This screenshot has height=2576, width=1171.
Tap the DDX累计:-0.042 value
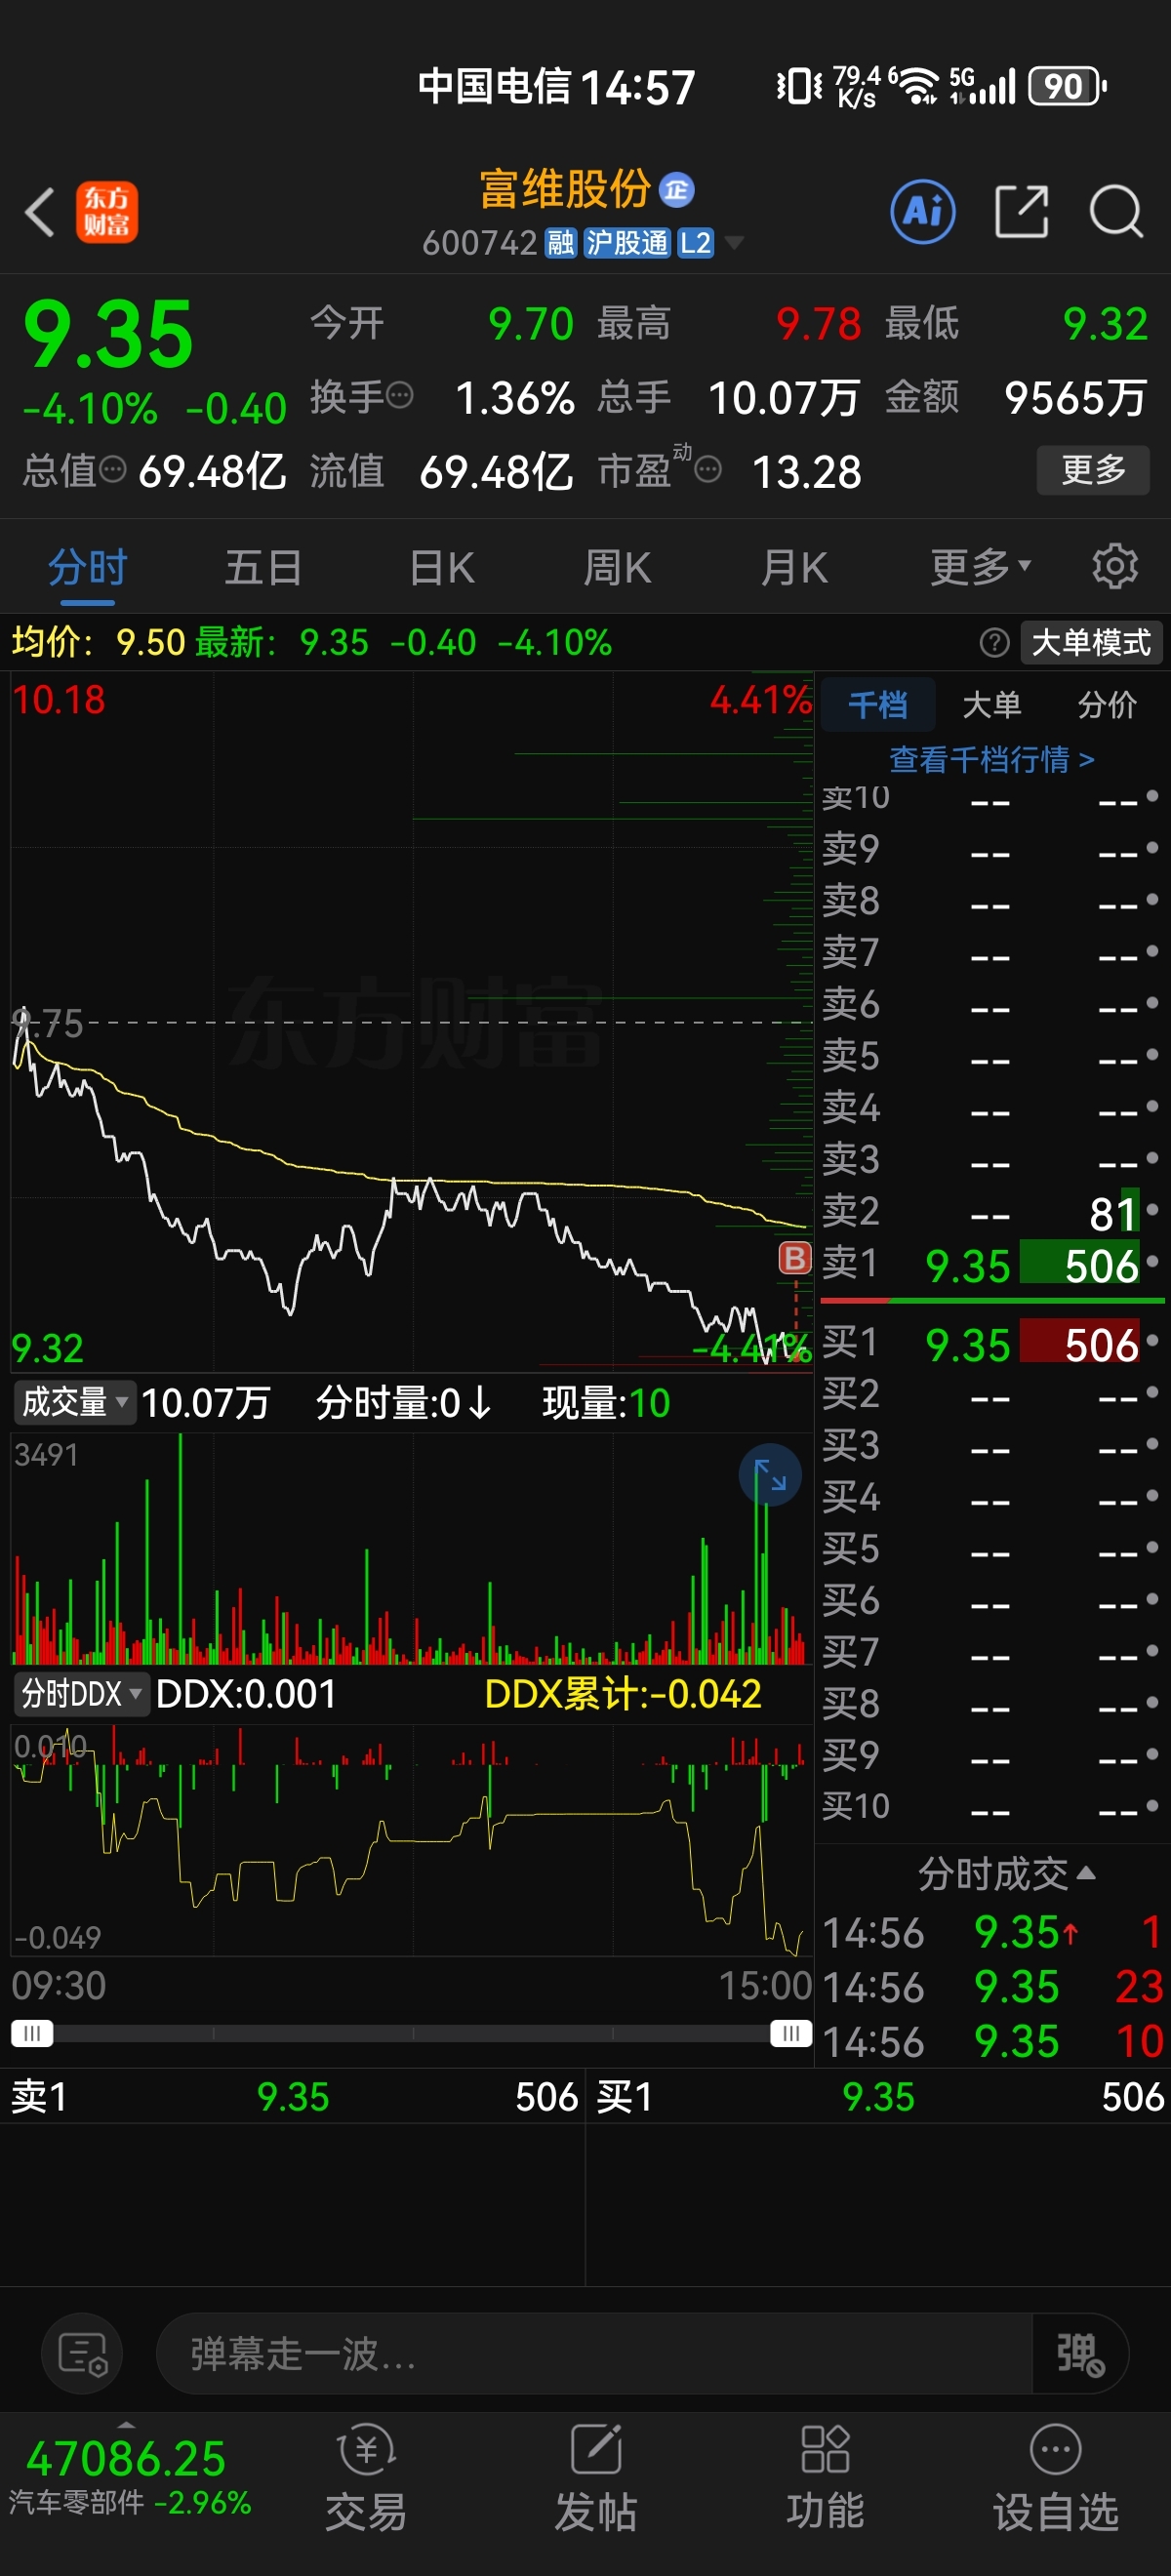tap(623, 1694)
